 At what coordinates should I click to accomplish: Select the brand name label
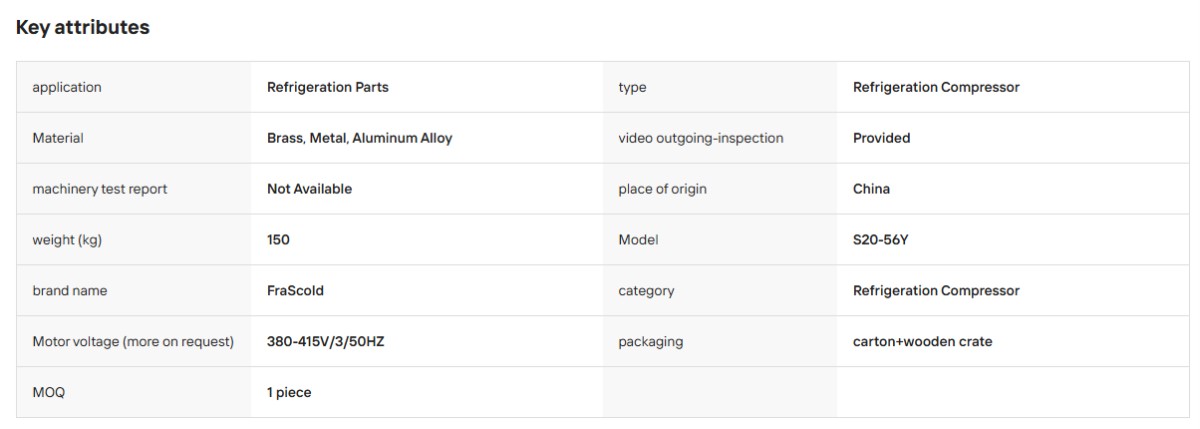pos(70,291)
